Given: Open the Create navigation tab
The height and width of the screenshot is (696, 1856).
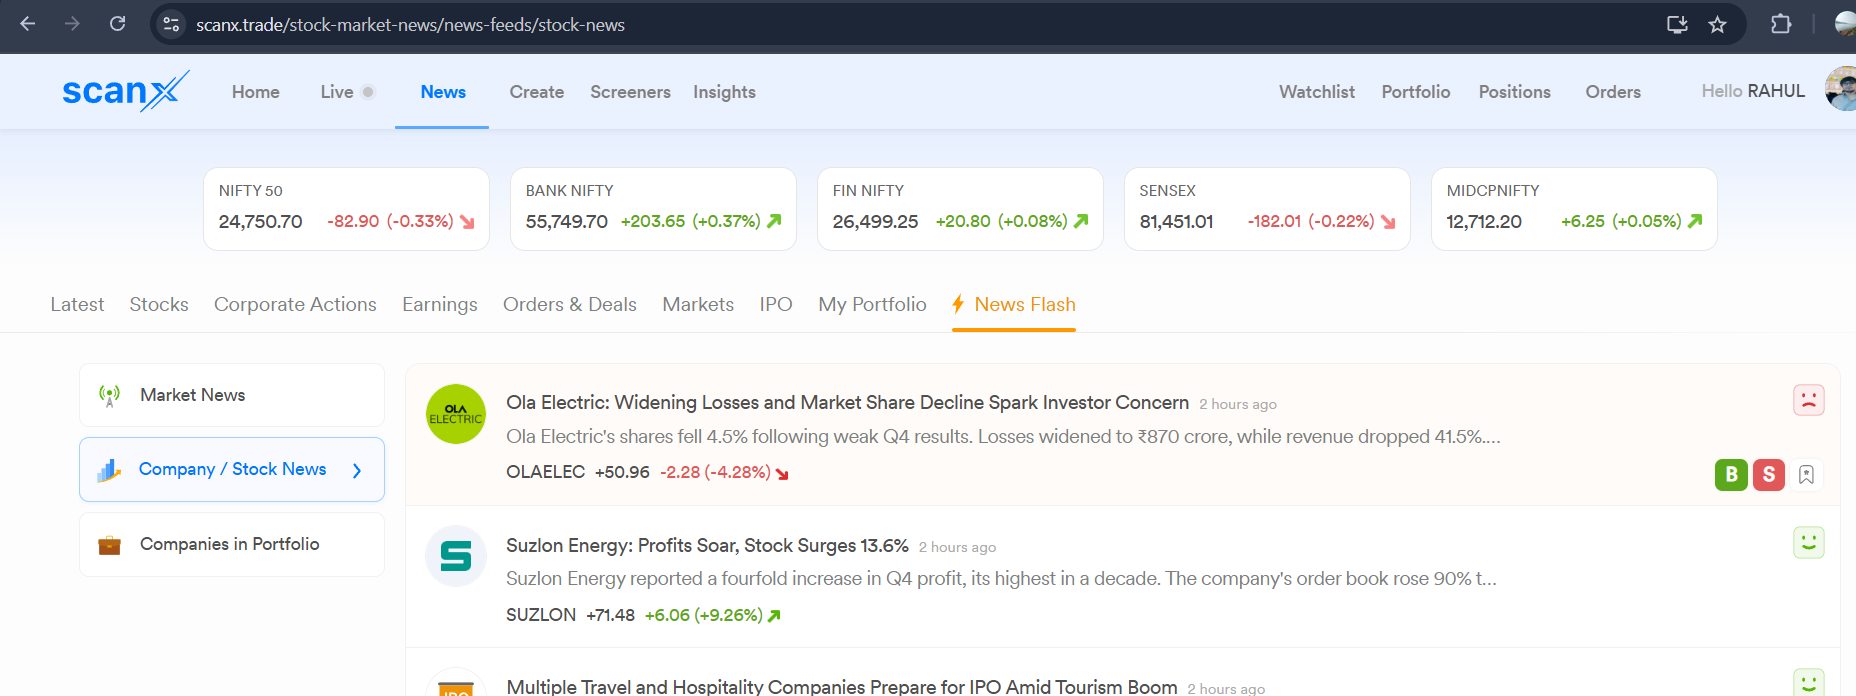Looking at the screenshot, I should pyautogui.click(x=537, y=92).
